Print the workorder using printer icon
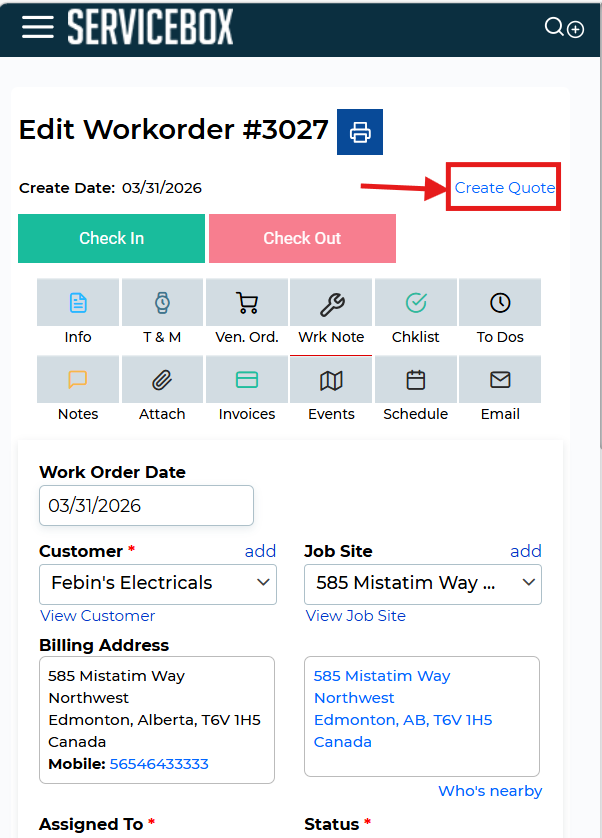602x838 pixels. pos(360,132)
